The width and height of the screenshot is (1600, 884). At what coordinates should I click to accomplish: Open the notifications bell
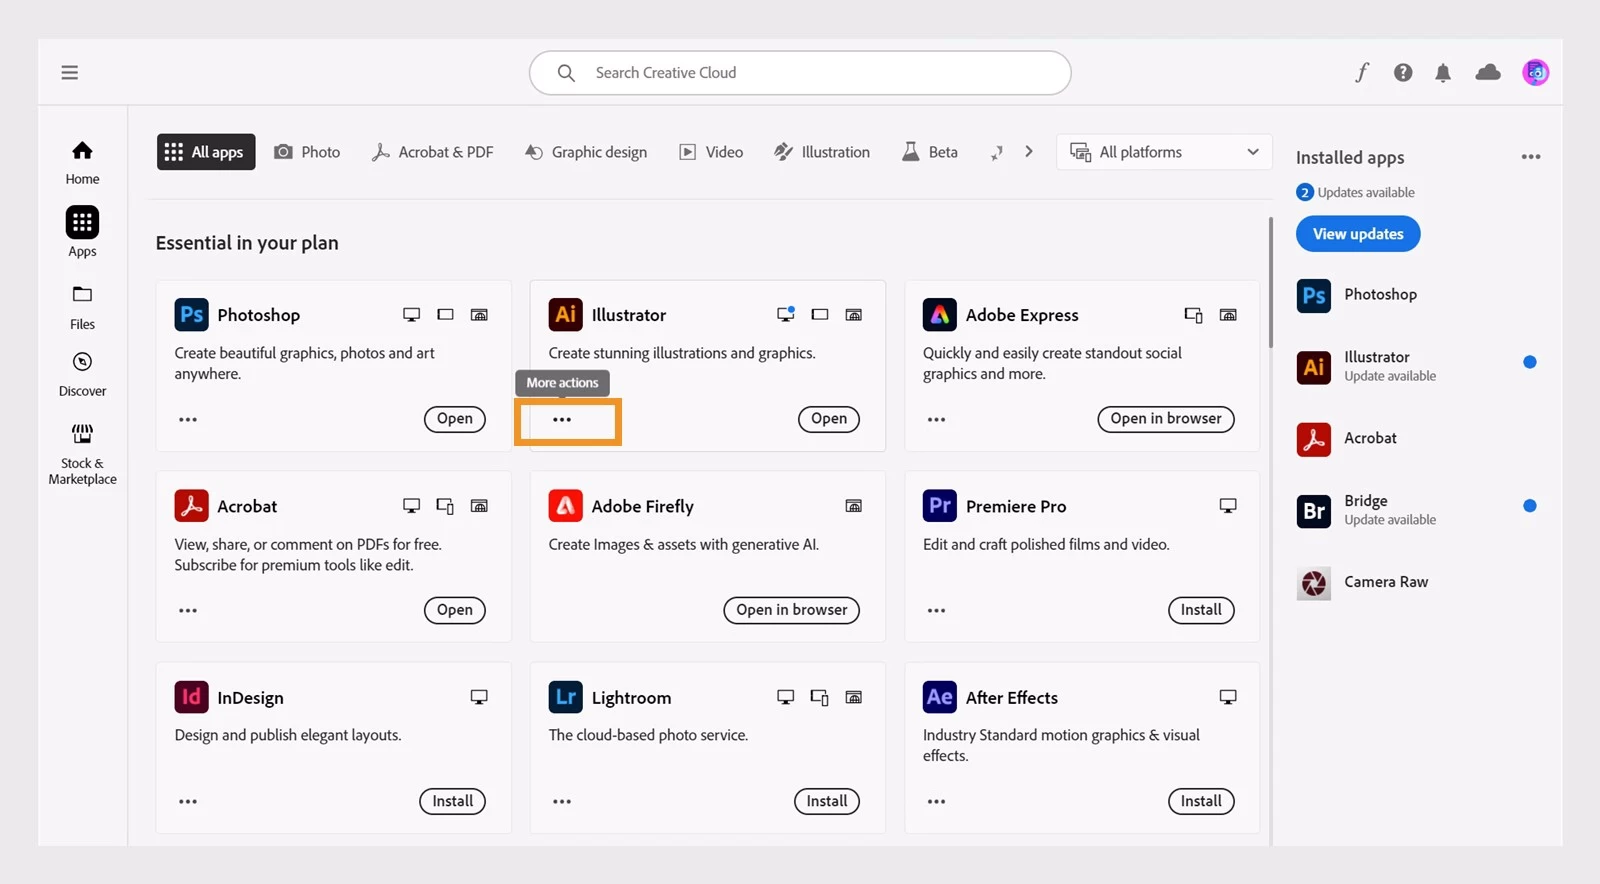point(1443,72)
